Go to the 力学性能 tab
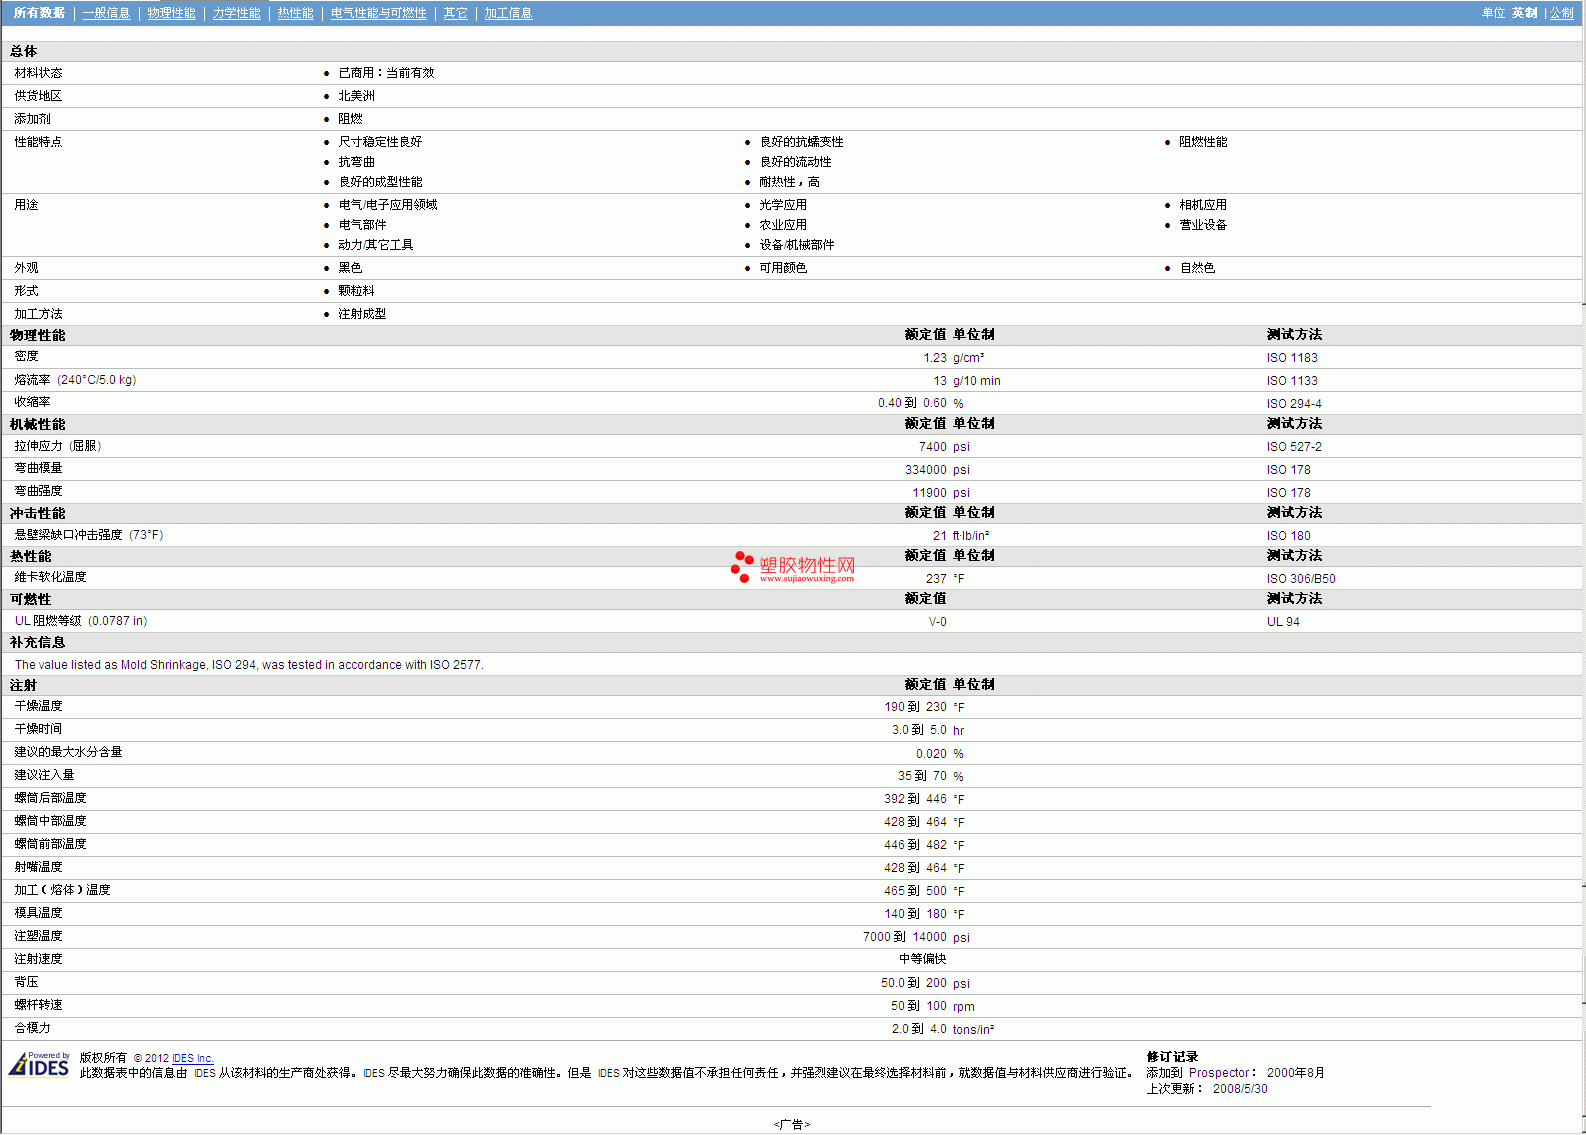 tap(236, 13)
